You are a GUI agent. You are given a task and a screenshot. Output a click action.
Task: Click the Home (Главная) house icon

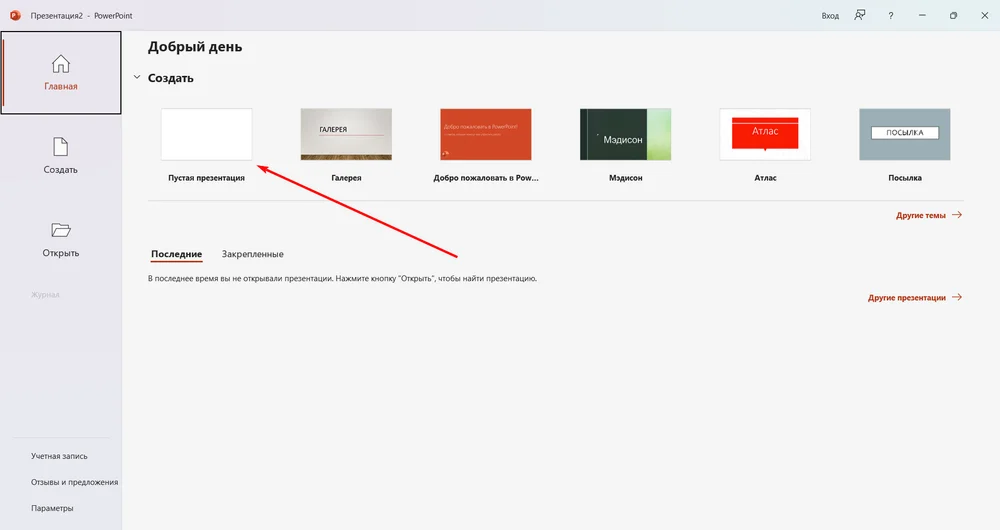click(x=61, y=64)
